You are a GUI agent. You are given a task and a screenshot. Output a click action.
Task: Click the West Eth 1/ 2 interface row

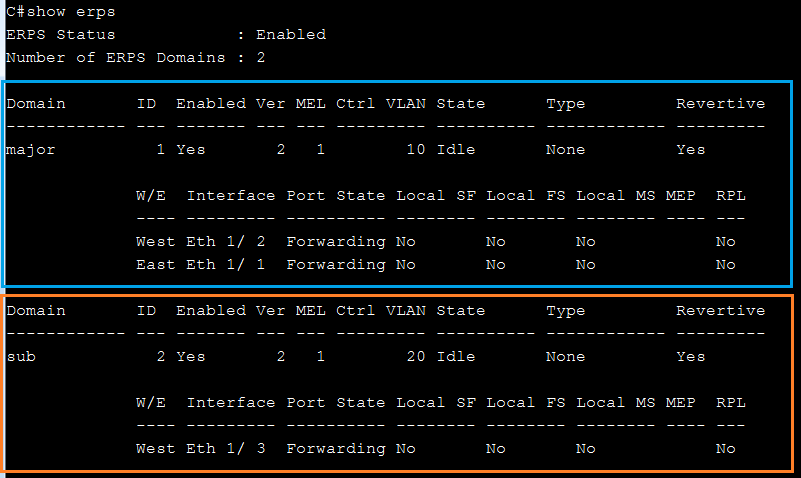436,242
